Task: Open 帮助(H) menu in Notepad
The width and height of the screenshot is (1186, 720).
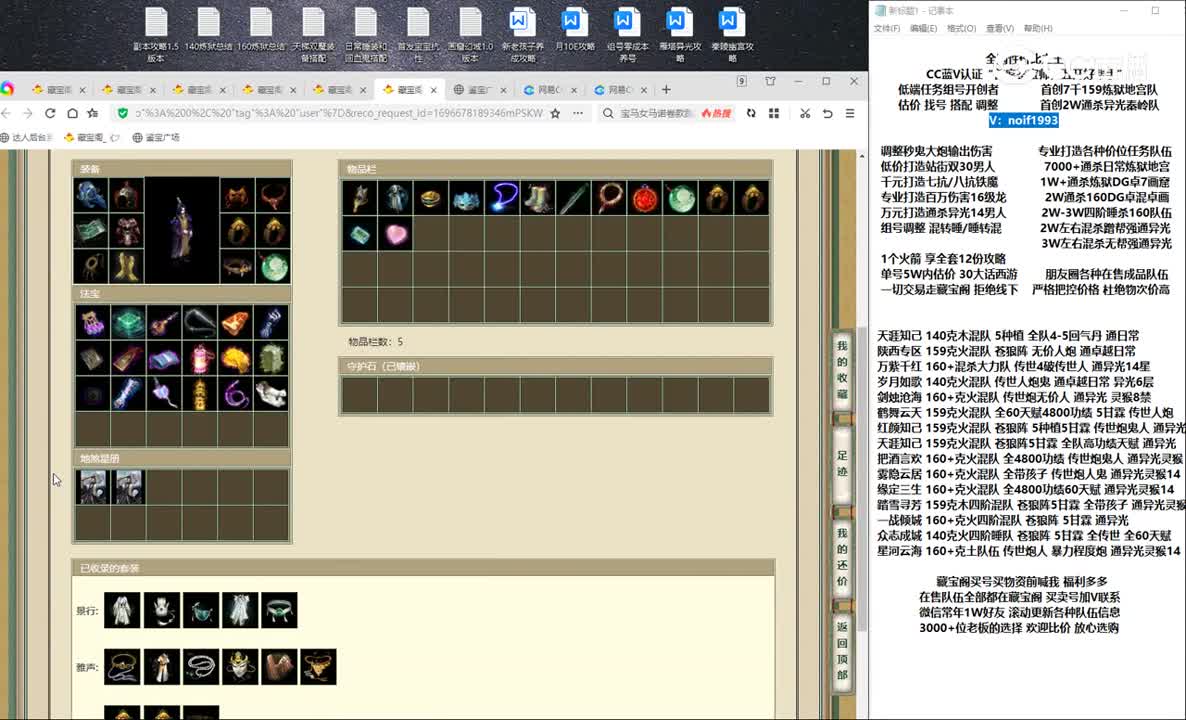Action: point(1038,28)
